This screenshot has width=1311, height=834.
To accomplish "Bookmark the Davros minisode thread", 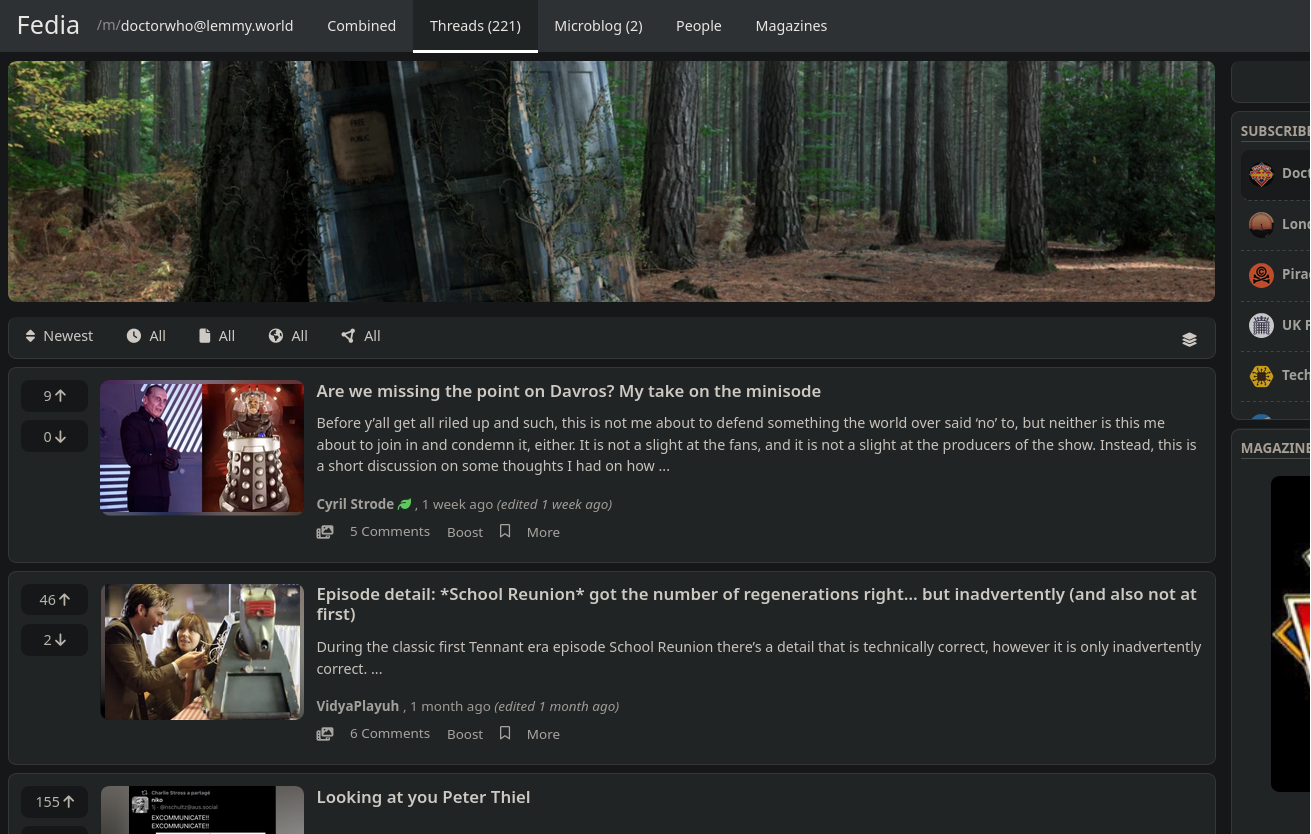I will click(x=505, y=531).
